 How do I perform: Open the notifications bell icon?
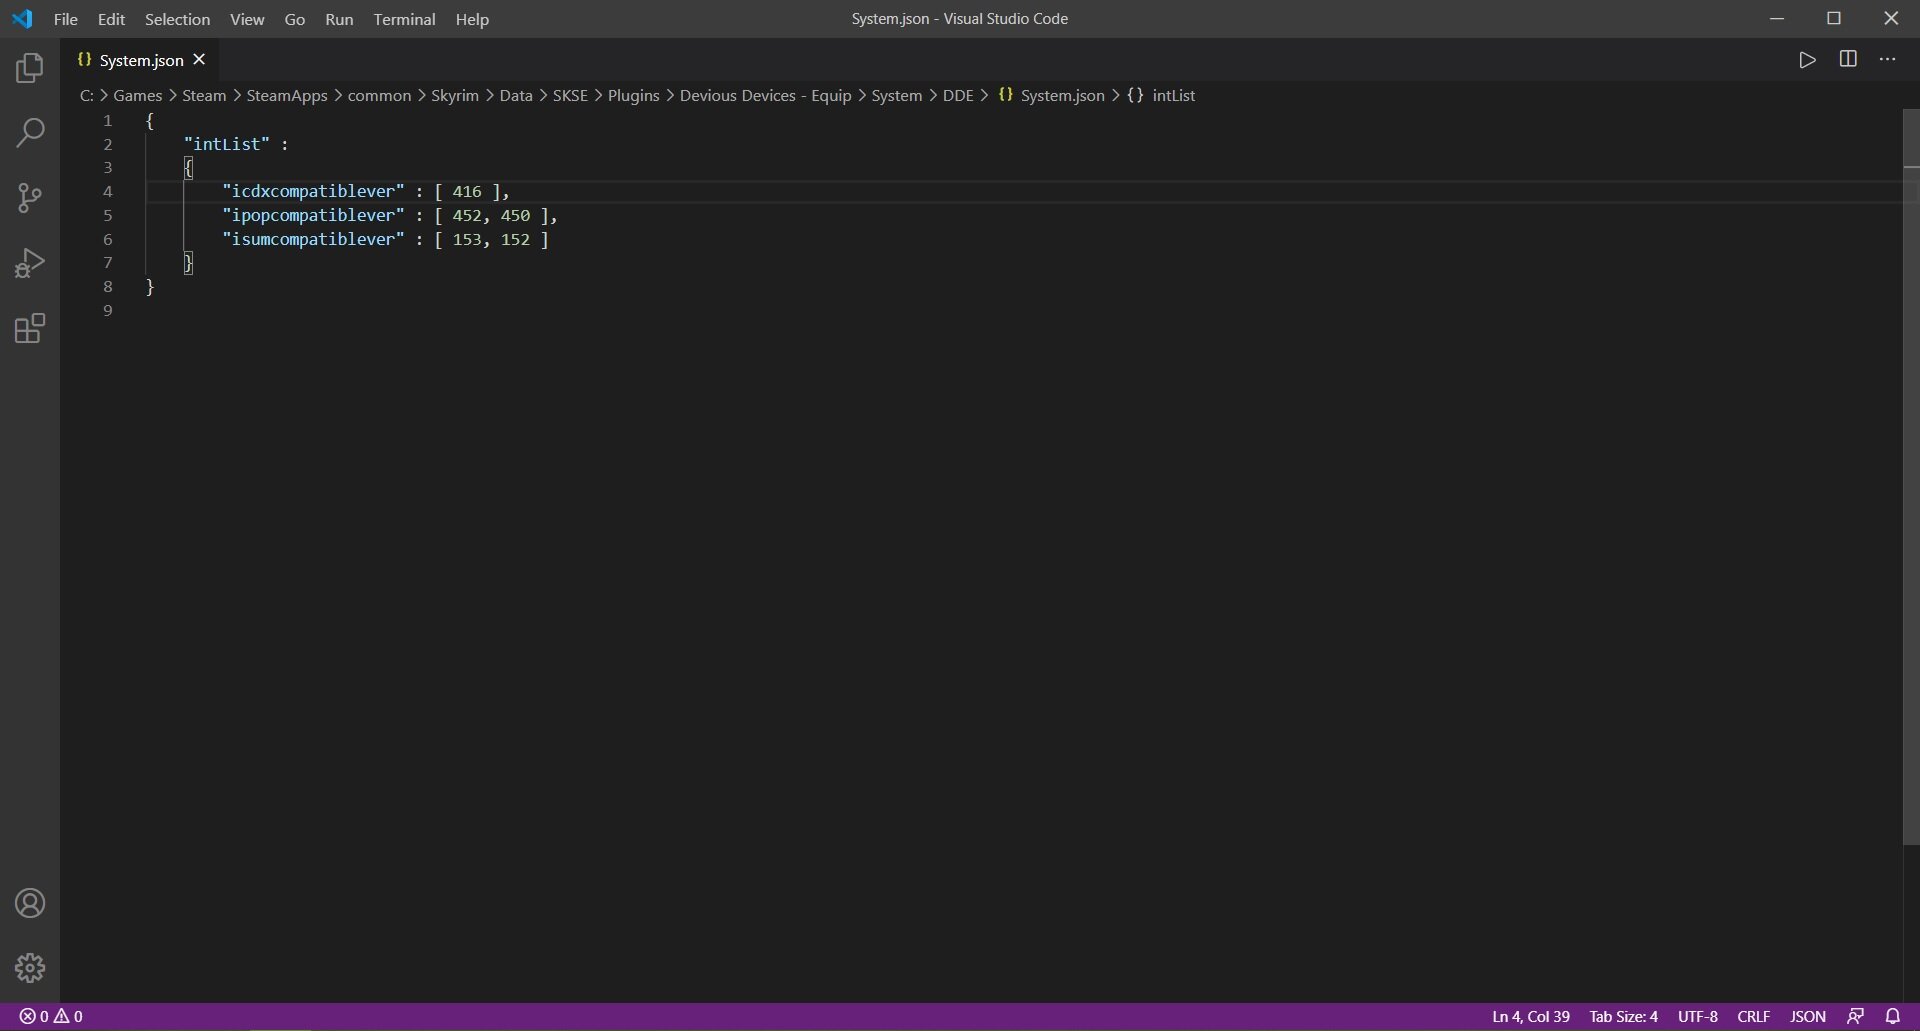pos(1893,1016)
